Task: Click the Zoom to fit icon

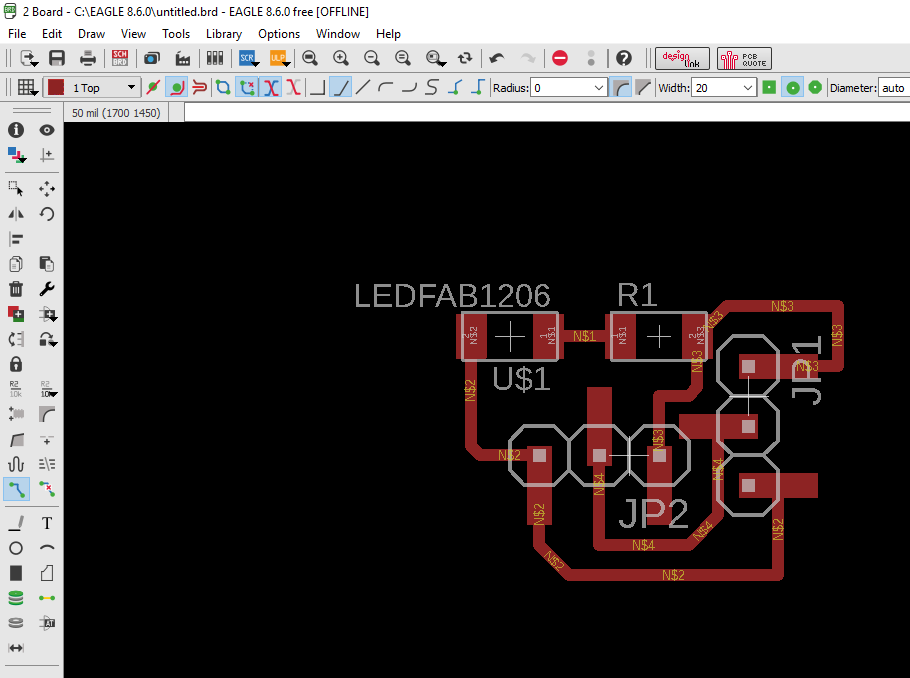Action: tap(310, 58)
